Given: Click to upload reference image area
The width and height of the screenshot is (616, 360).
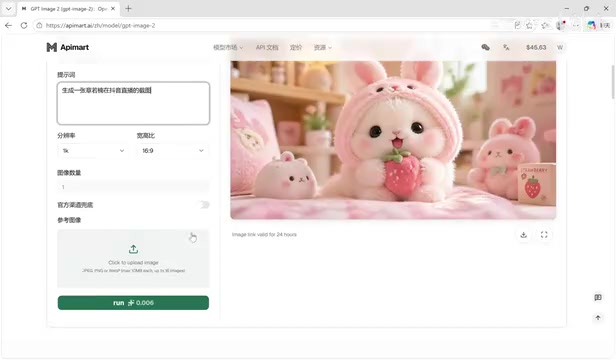Looking at the screenshot, I should click(133, 258).
